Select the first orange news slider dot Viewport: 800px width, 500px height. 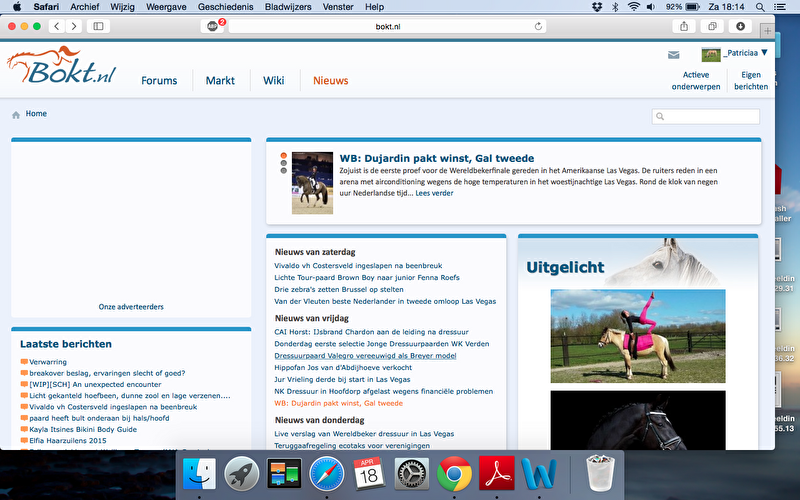click(x=284, y=156)
